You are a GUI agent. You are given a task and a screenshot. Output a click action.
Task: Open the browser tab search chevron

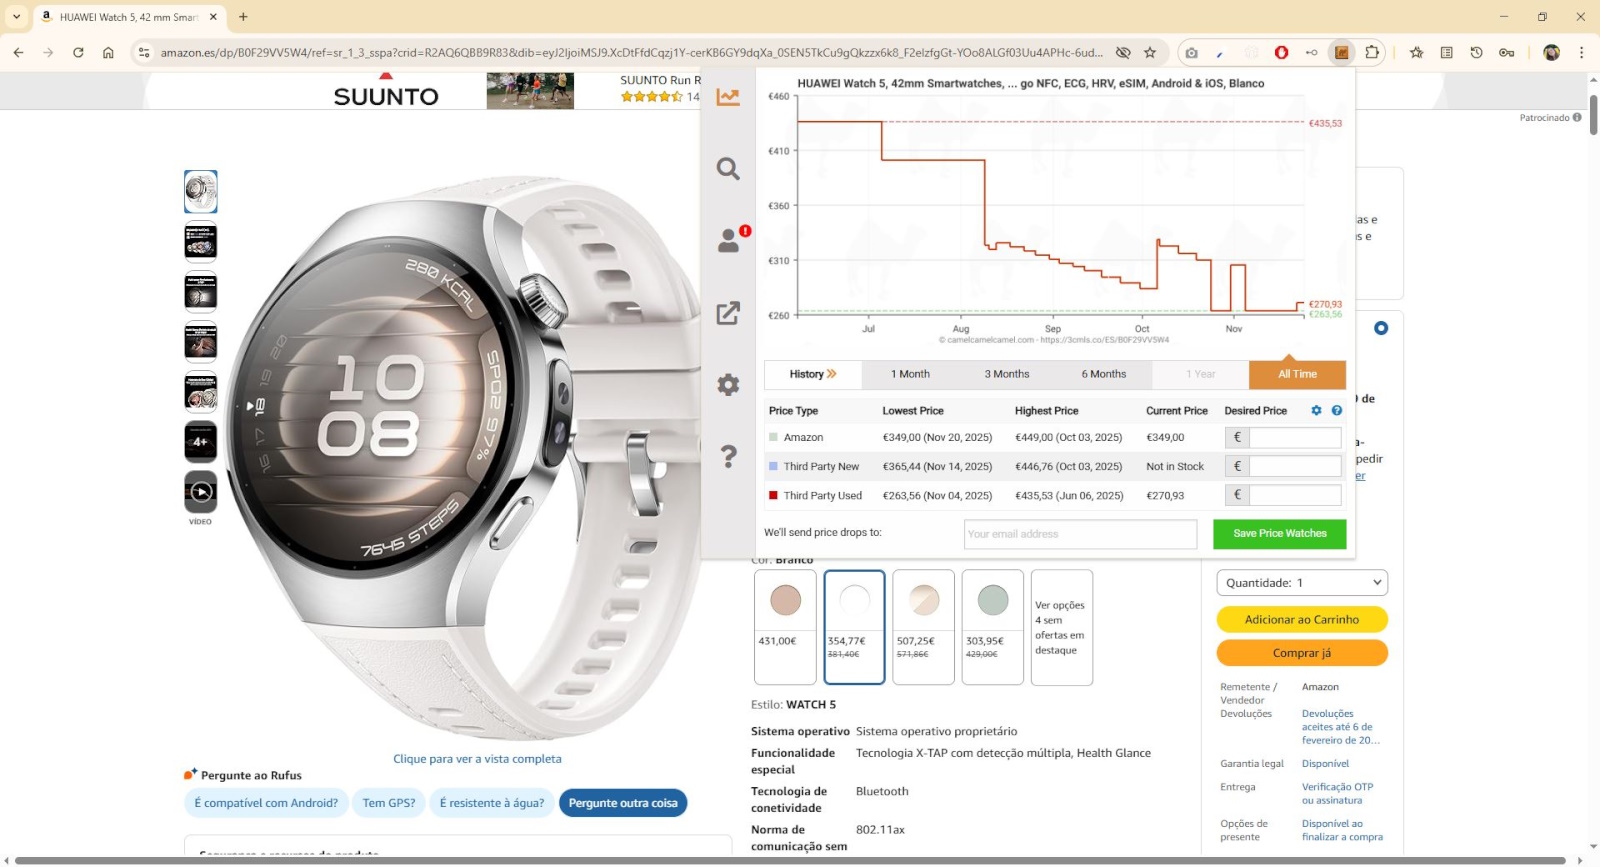pyautogui.click(x=16, y=17)
